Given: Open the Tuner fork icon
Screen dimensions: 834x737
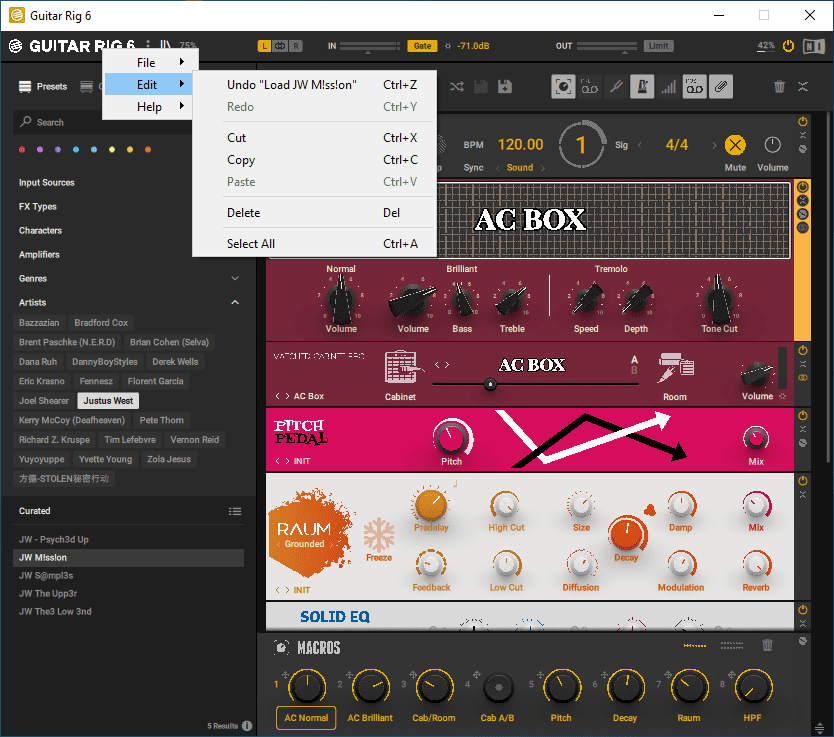Looking at the screenshot, I should coord(616,87).
